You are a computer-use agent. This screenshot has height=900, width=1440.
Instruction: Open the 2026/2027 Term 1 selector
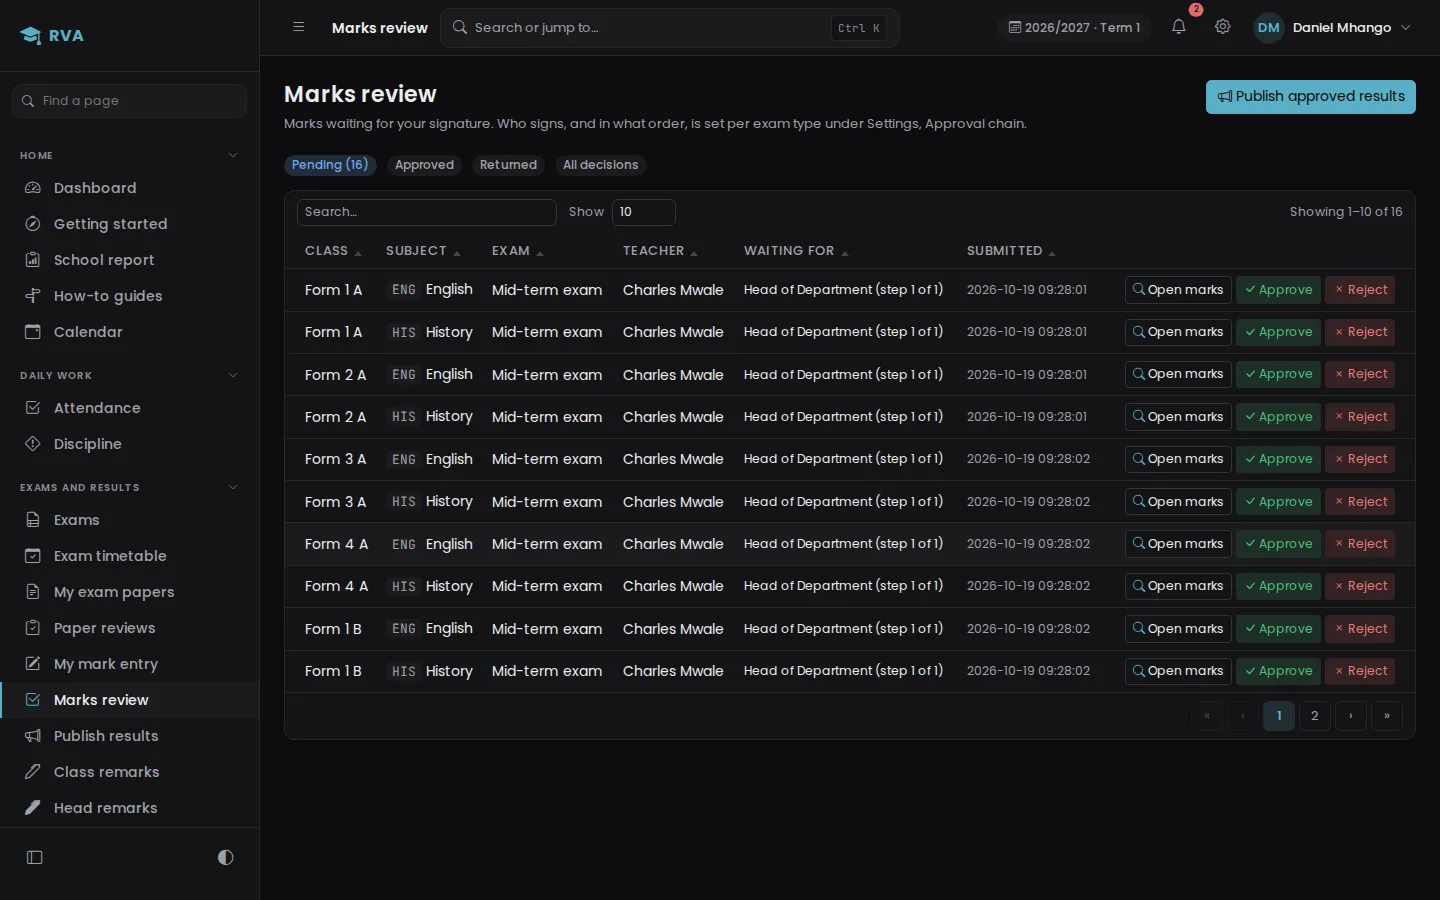[x=1074, y=27]
